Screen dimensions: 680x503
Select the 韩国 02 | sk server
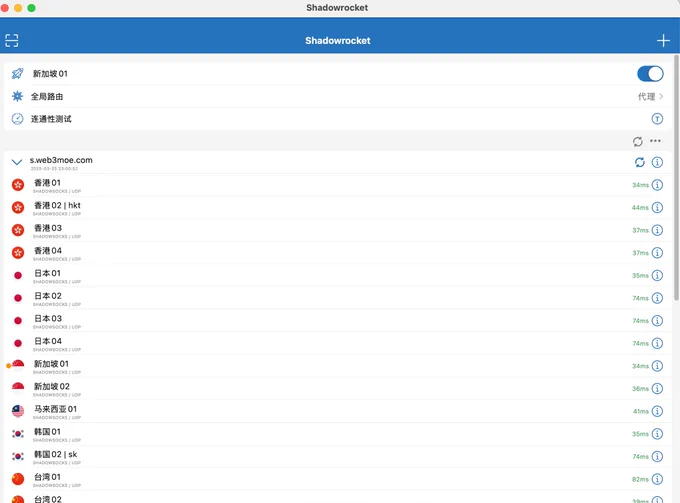[340, 456]
